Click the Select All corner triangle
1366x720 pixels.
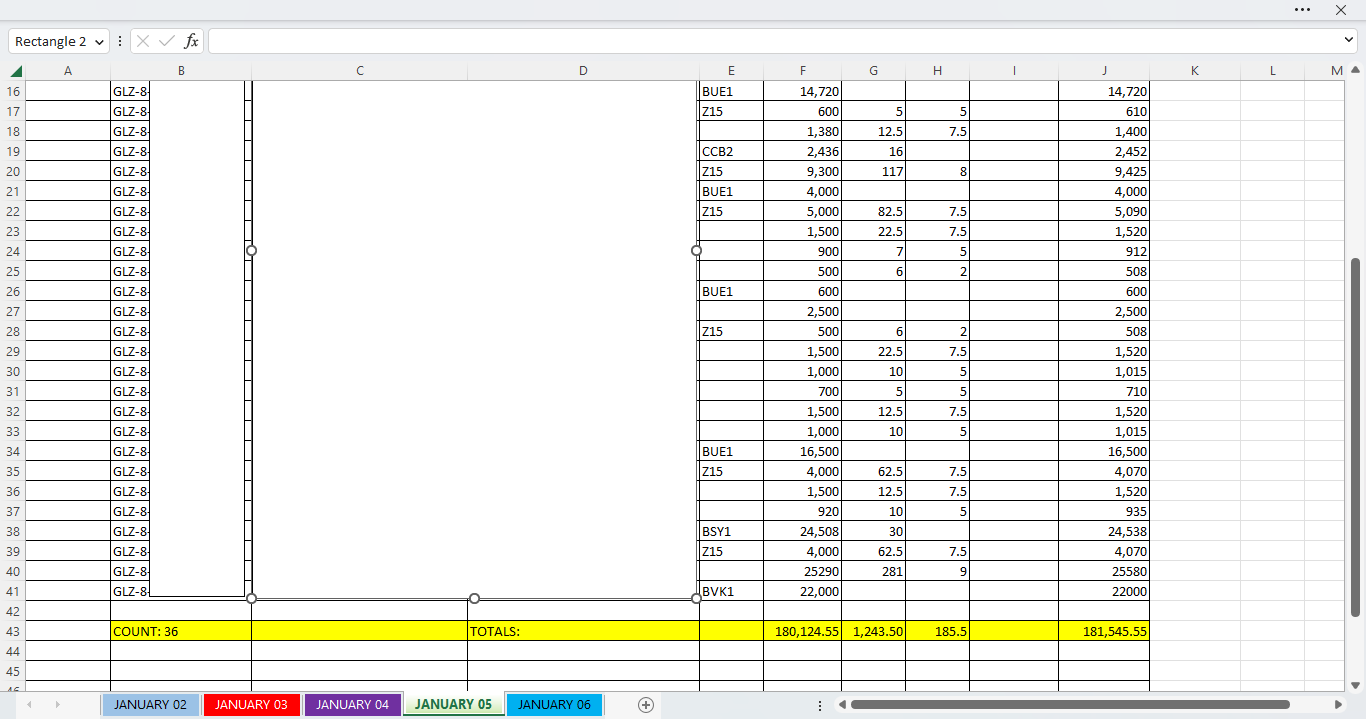coord(16,71)
